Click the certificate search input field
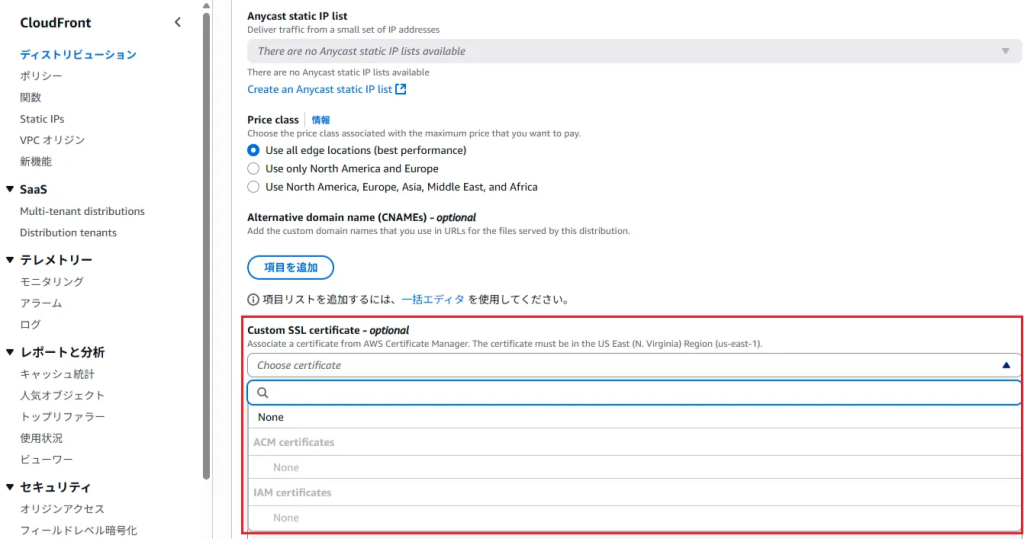This screenshot has height=539, width=1024. click(634, 393)
